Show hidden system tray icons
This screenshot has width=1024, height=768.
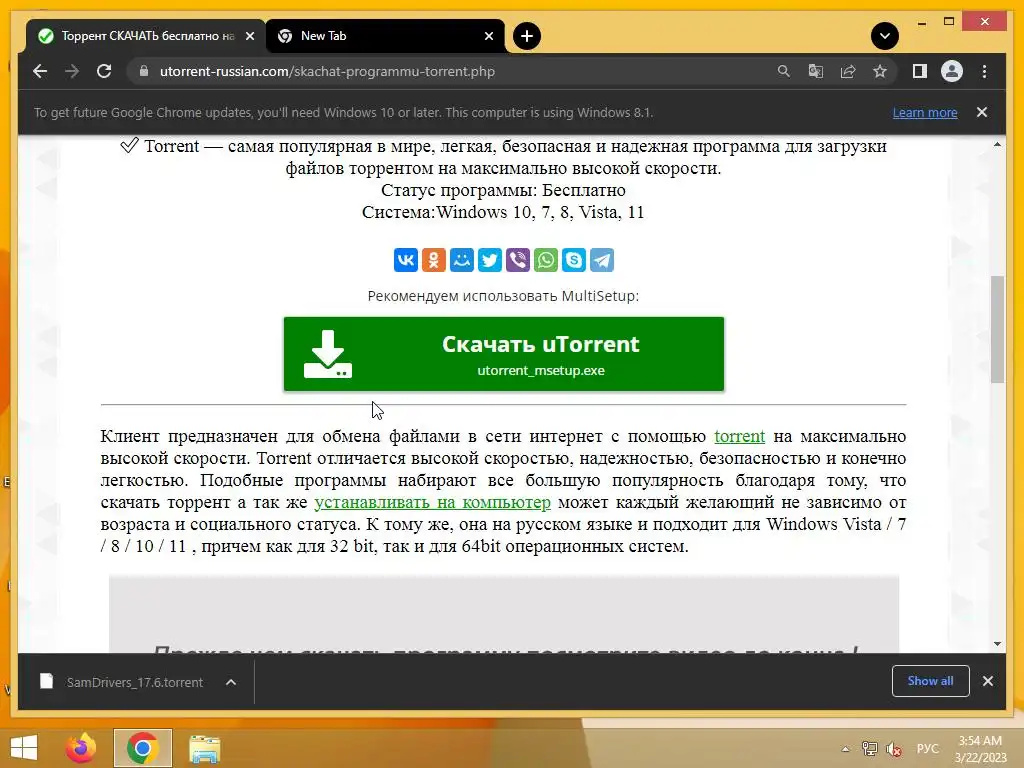[846, 749]
